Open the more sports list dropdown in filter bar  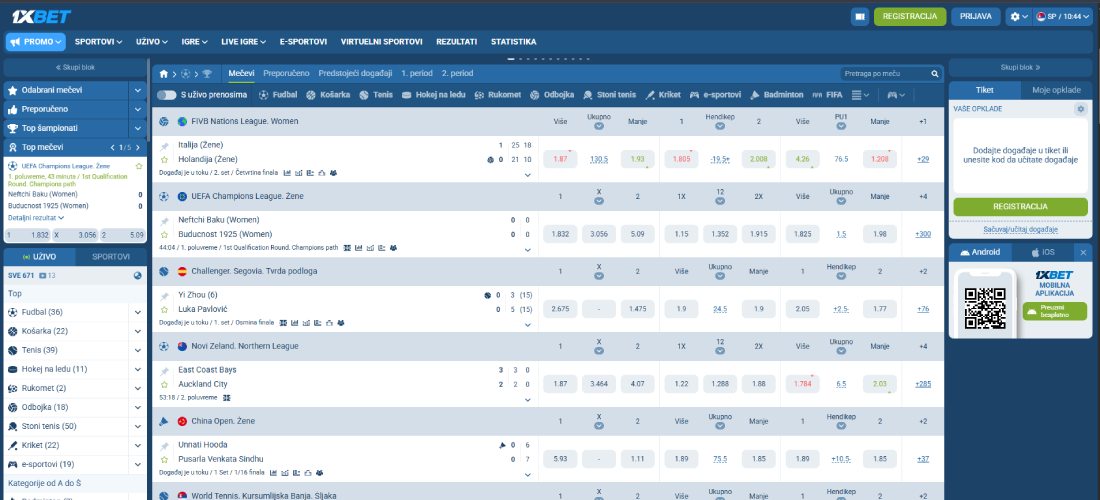[860, 95]
